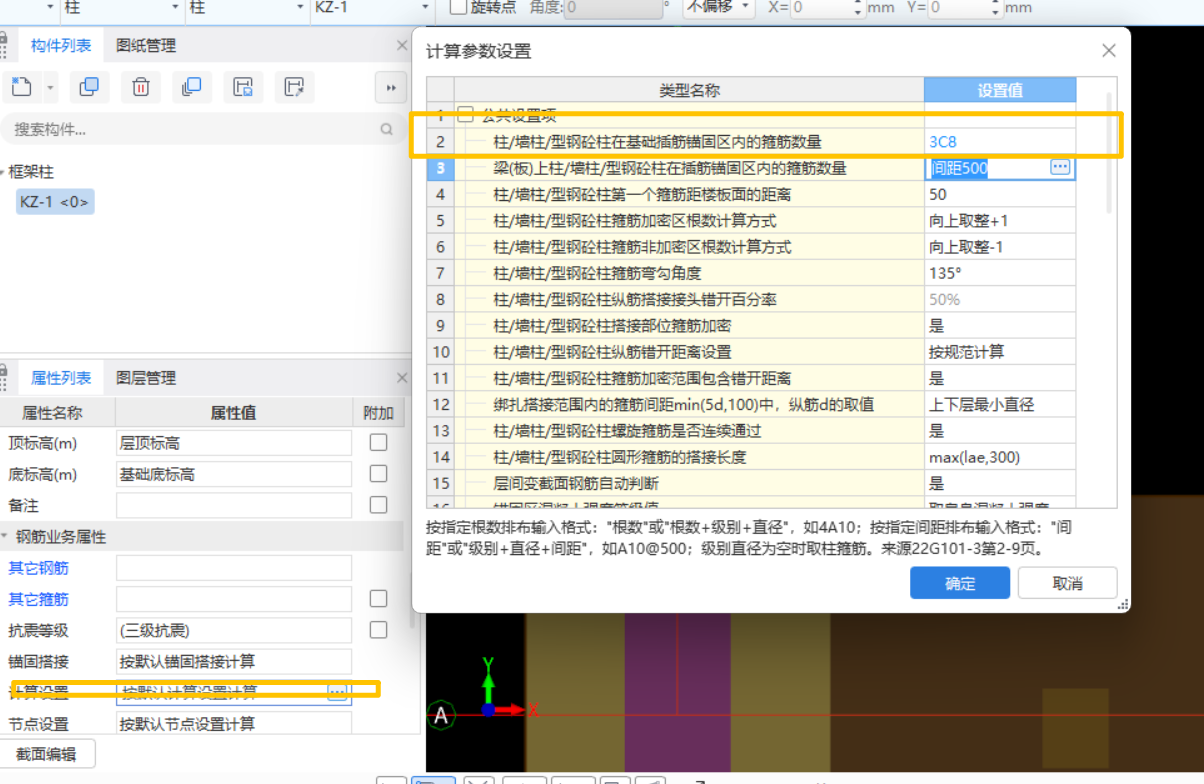Click the 截面编辑 button
1204x784 pixels.
[46, 754]
